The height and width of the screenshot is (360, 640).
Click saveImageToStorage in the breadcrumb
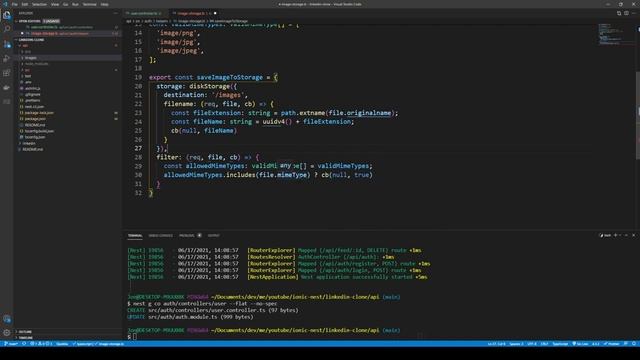coord(230,21)
